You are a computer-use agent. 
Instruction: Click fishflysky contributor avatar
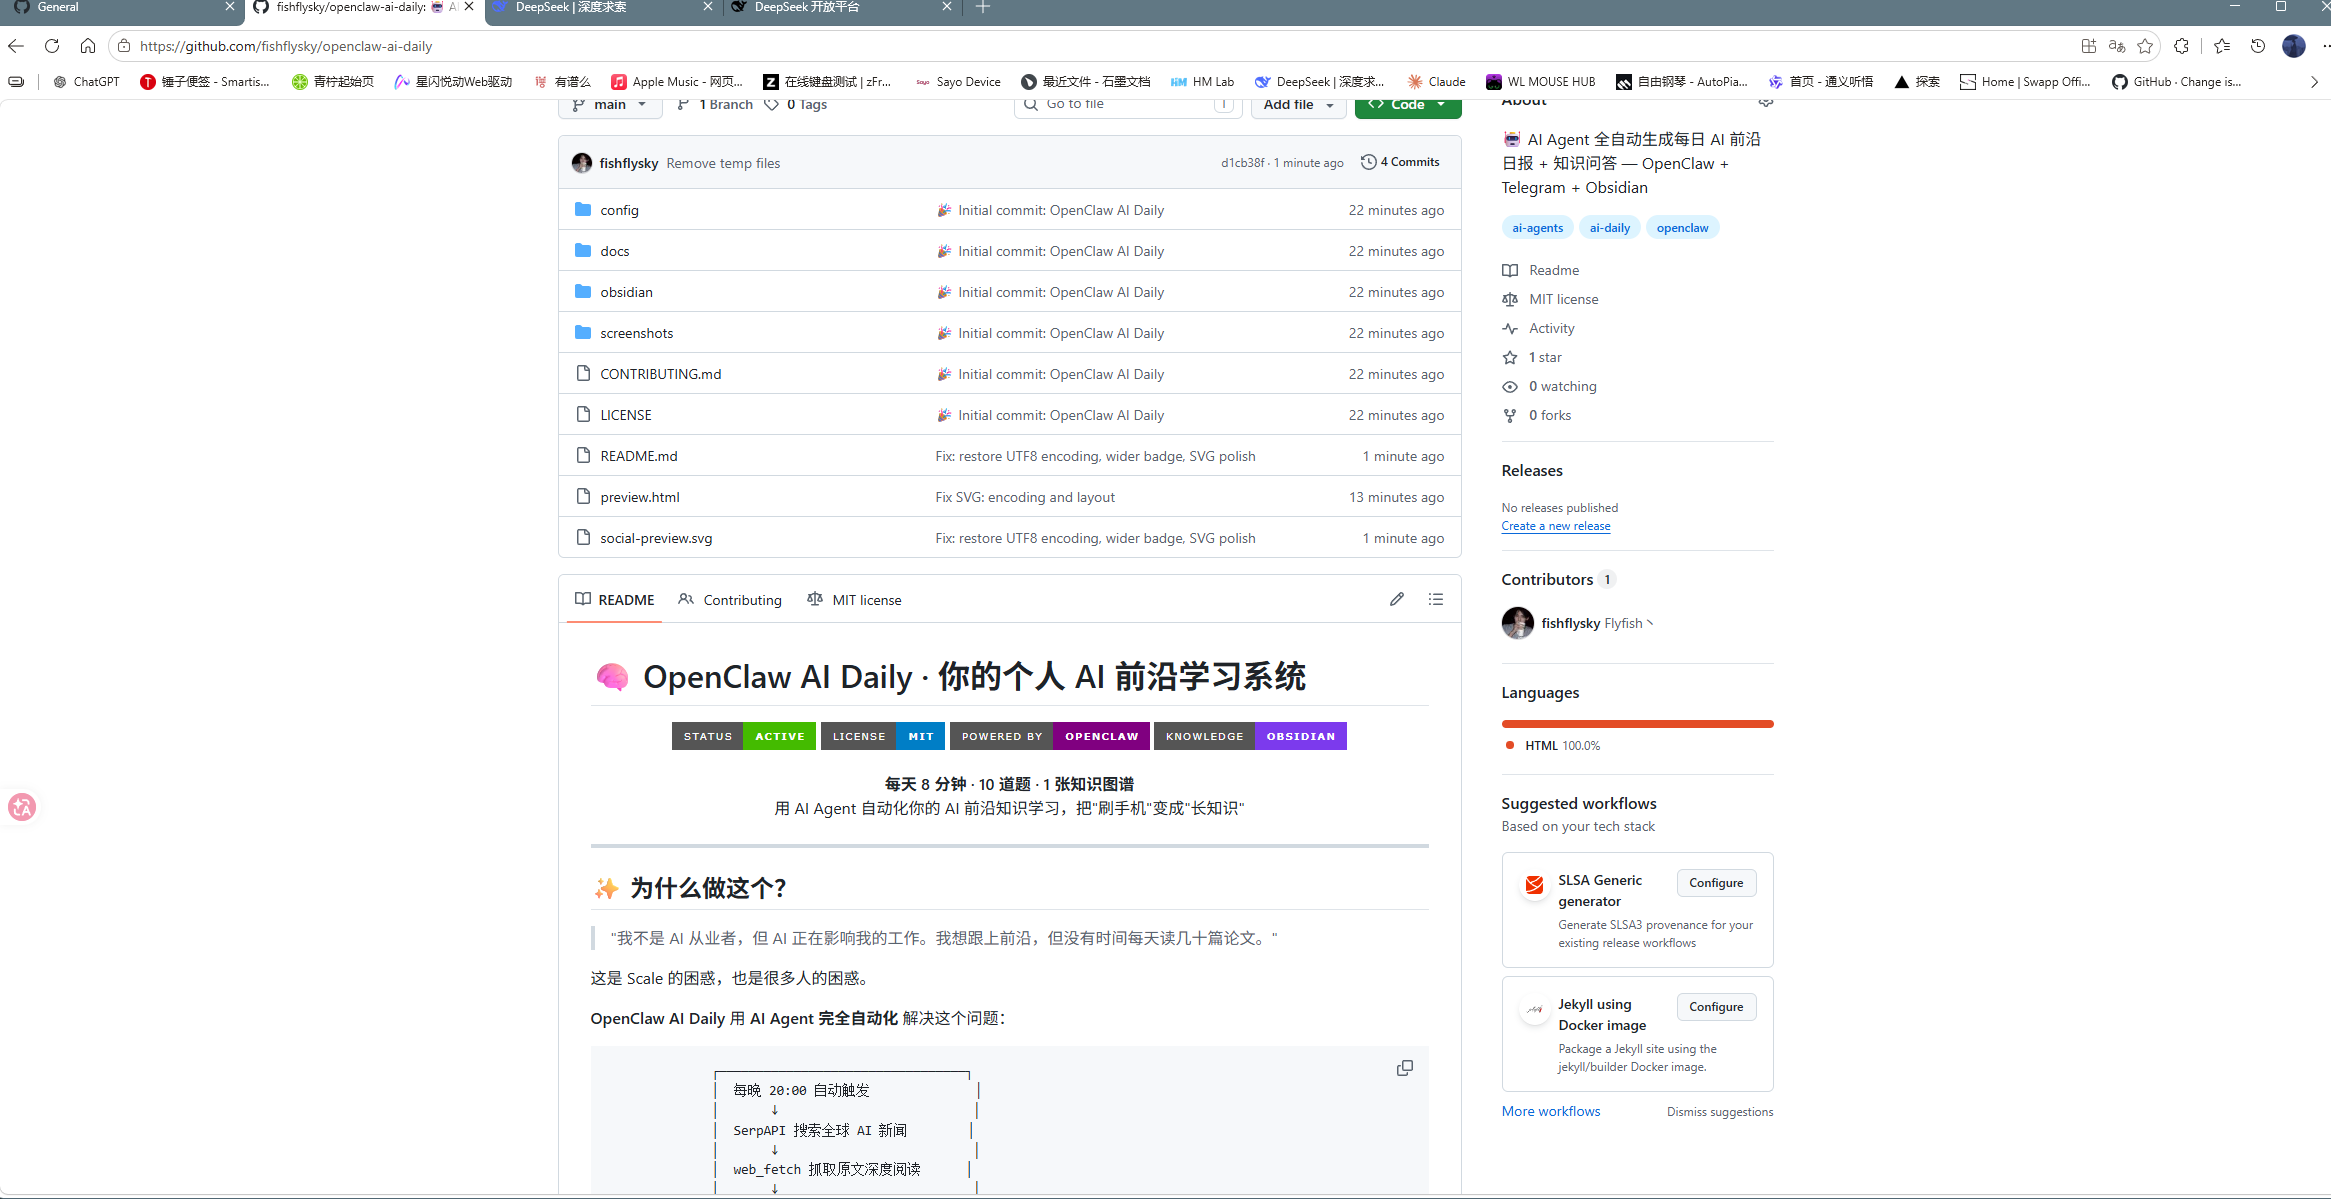1517,623
